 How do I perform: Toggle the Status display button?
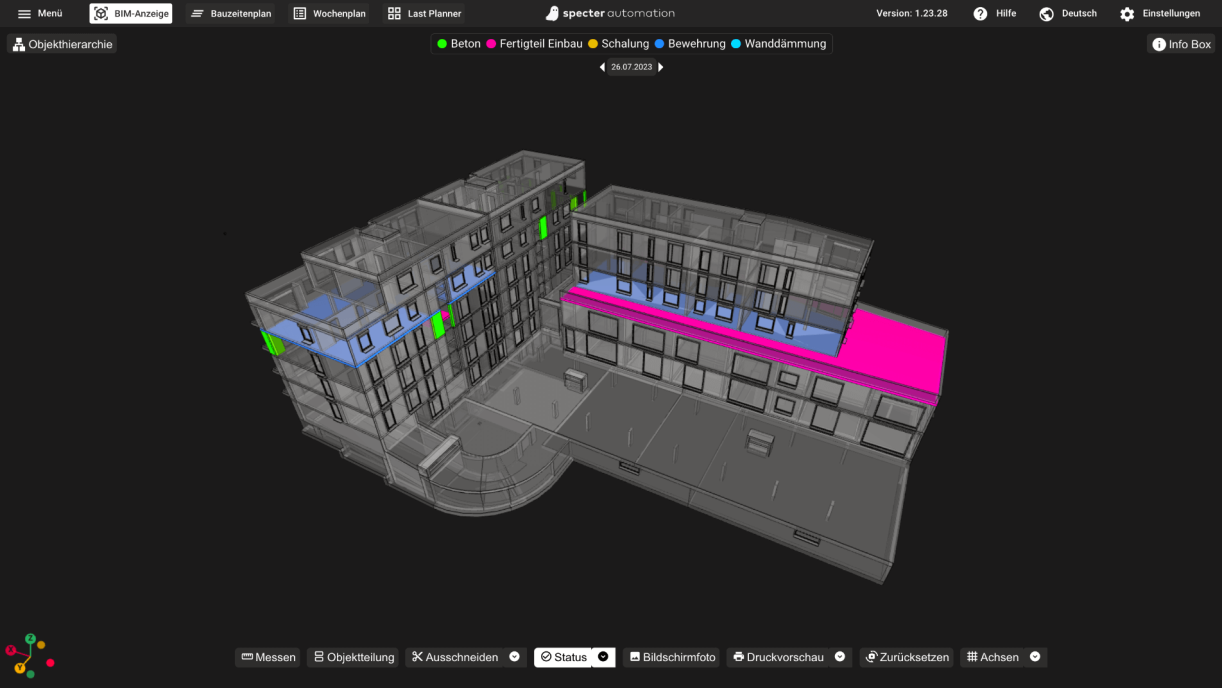[x=563, y=657]
